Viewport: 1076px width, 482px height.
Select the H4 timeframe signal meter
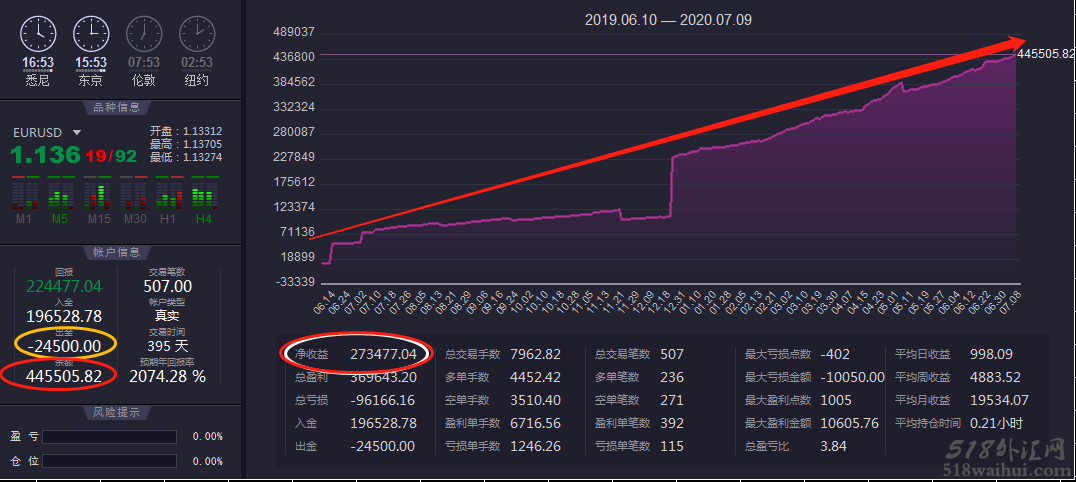204,194
